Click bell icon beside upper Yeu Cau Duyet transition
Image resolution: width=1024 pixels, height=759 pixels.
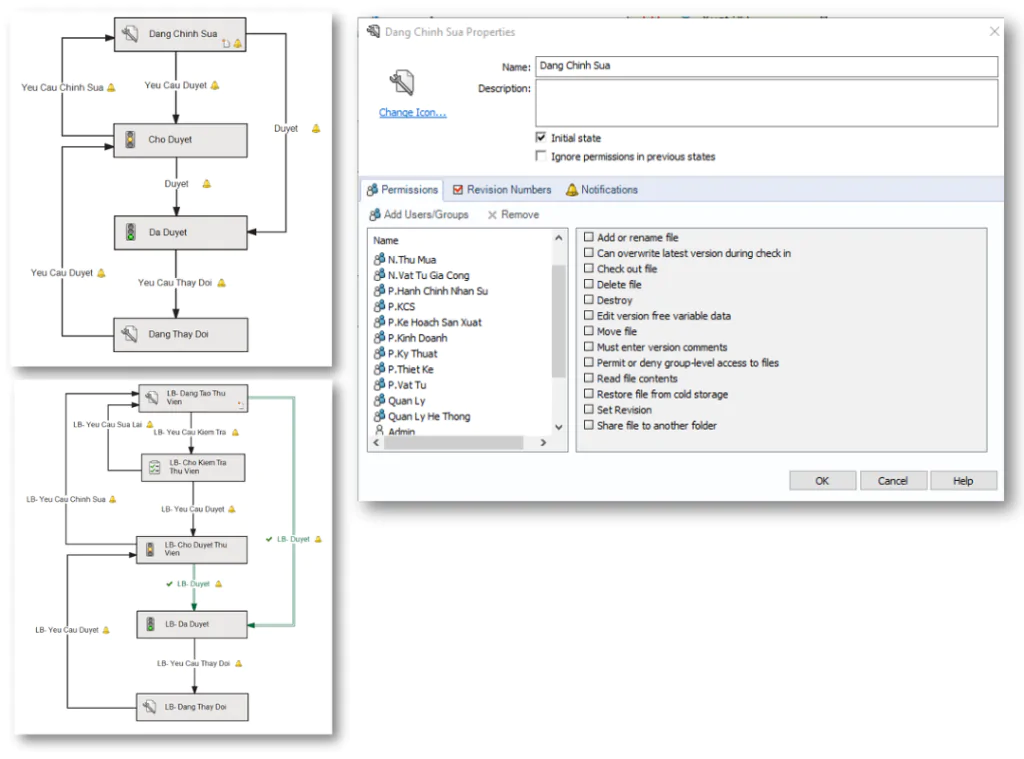coord(215,86)
